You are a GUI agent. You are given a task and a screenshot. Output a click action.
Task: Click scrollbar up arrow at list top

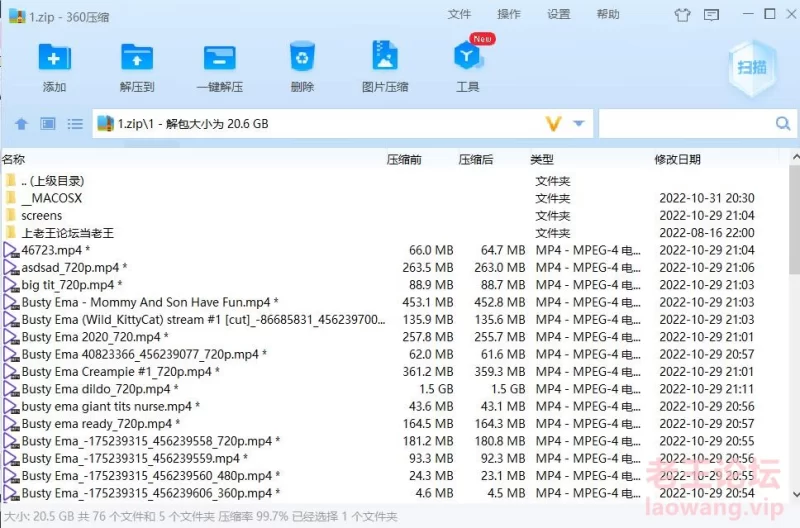coord(795,158)
